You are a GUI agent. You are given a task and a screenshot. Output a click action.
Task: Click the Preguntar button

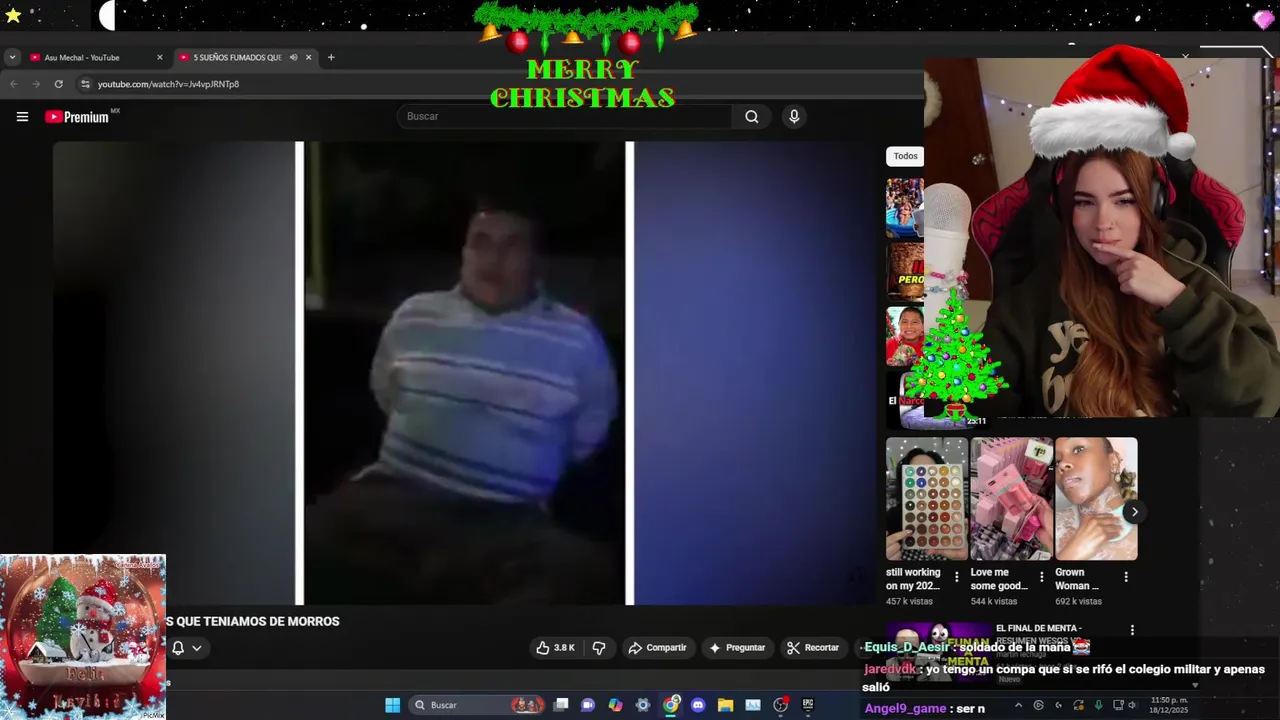[737, 648]
